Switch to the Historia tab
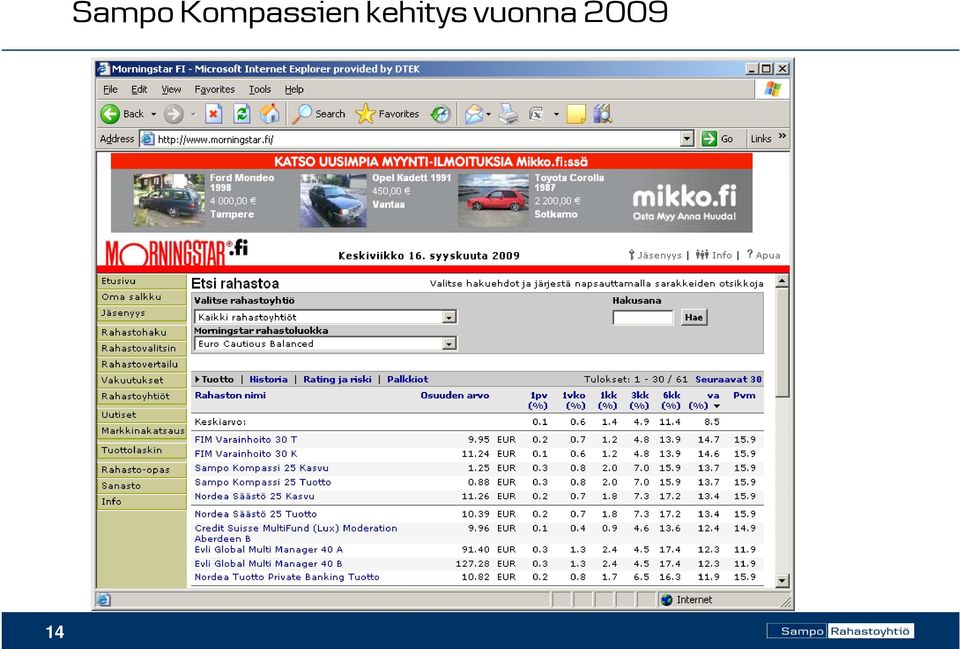The image size is (960, 649). pyautogui.click(x=268, y=380)
